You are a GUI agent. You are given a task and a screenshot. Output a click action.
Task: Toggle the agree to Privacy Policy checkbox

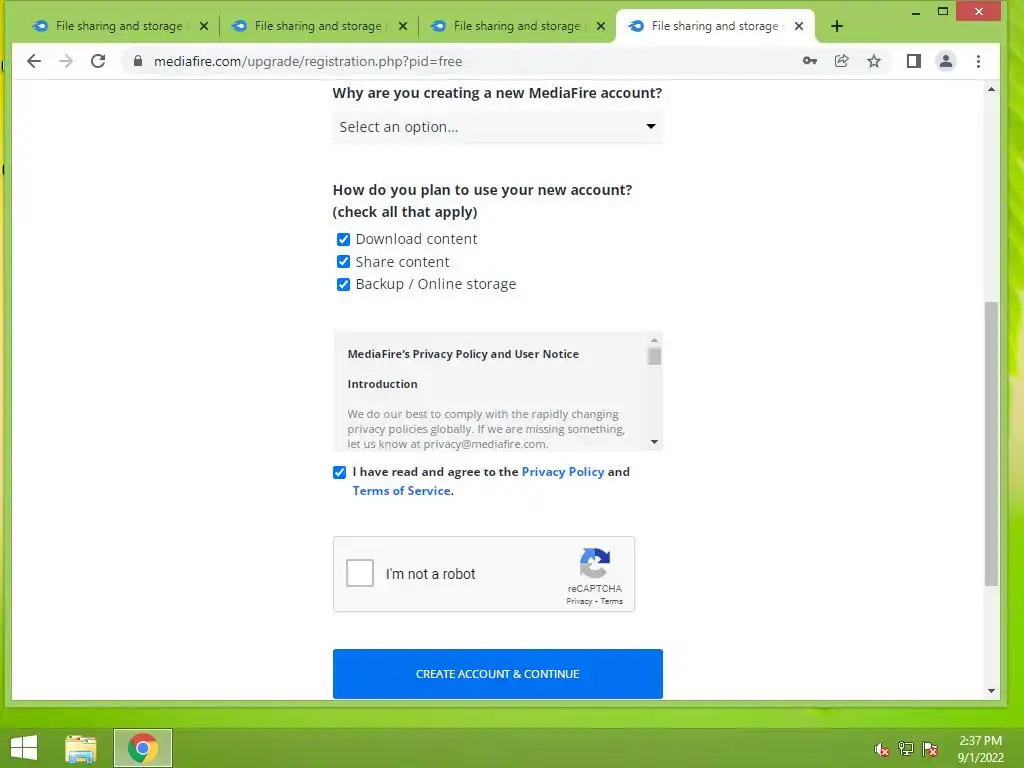coord(340,473)
